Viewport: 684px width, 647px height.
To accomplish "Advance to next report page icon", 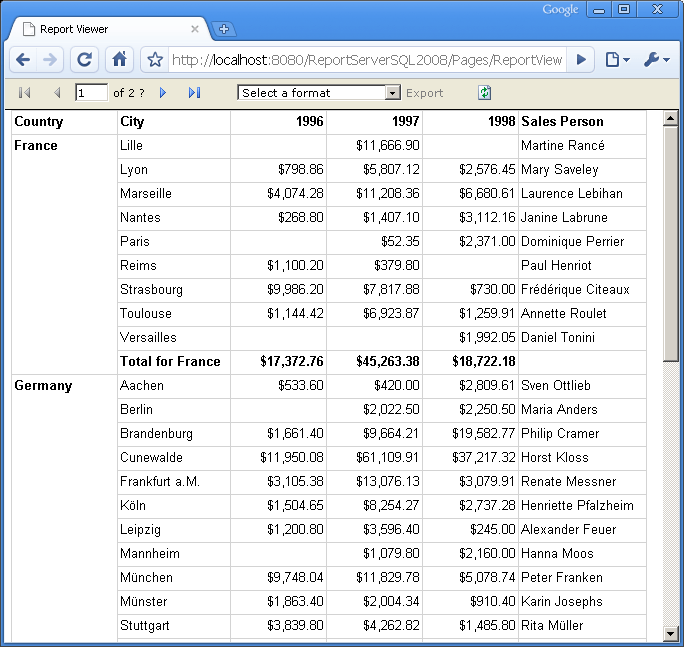I will pyautogui.click(x=163, y=92).
